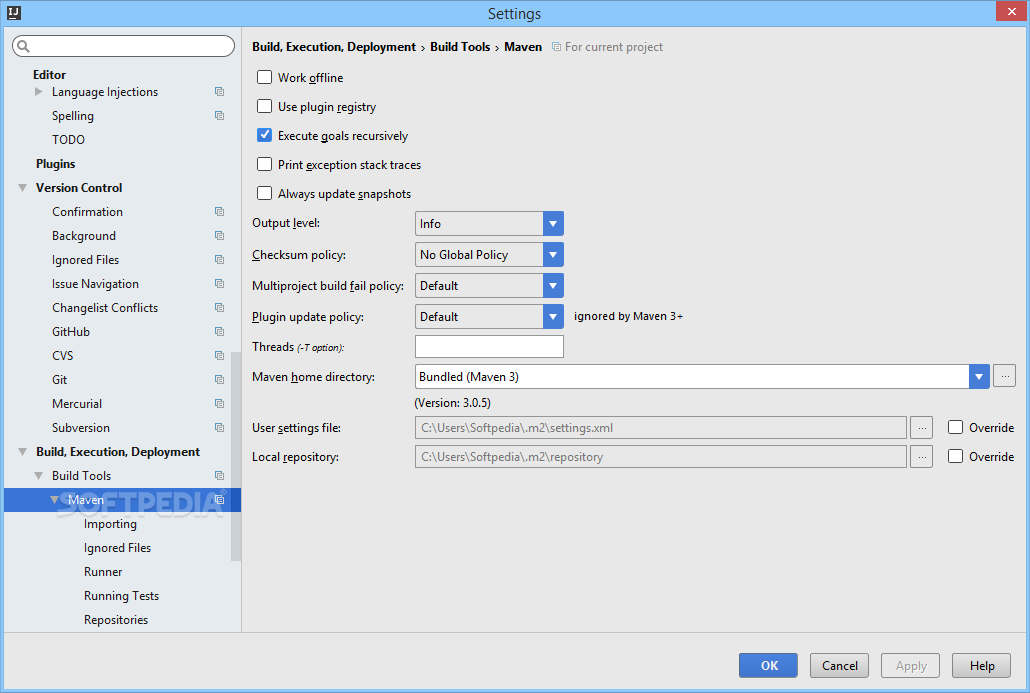Tick Override for Local repository
The width and height of the screenshot is (1030, 693).
[x=955, y=457]
